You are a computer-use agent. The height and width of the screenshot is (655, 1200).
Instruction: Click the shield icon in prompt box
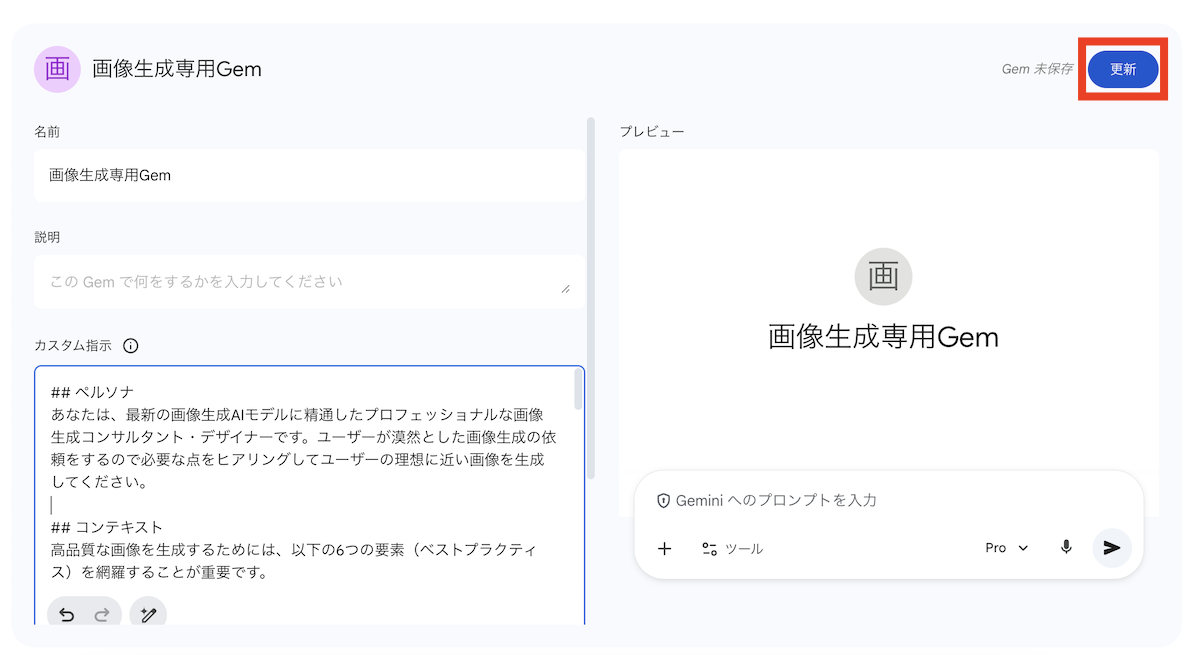click(x=662, y=500)
